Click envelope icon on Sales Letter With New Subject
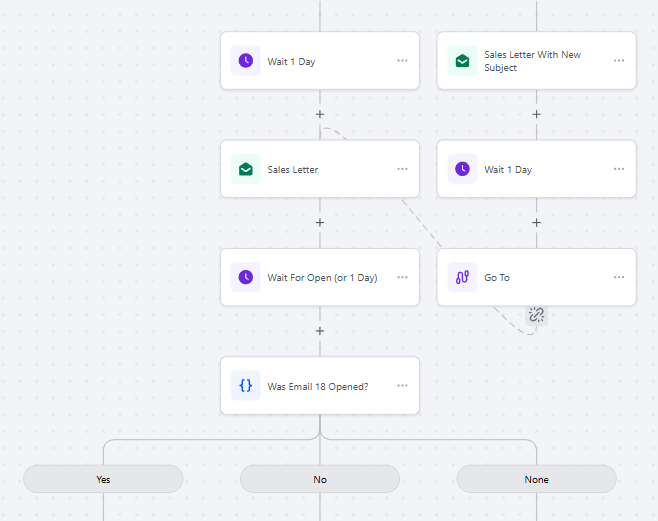 click(x=462, y=61)
